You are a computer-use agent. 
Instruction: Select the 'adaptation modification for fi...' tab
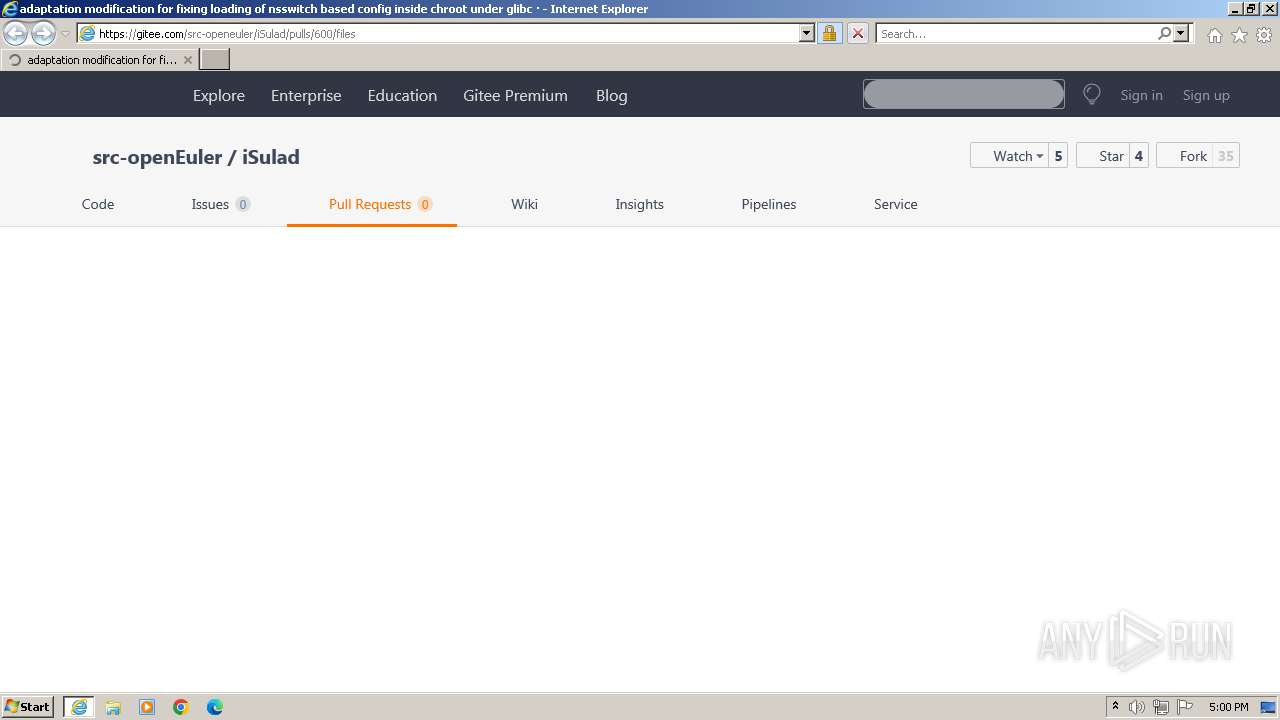(100, 60)
